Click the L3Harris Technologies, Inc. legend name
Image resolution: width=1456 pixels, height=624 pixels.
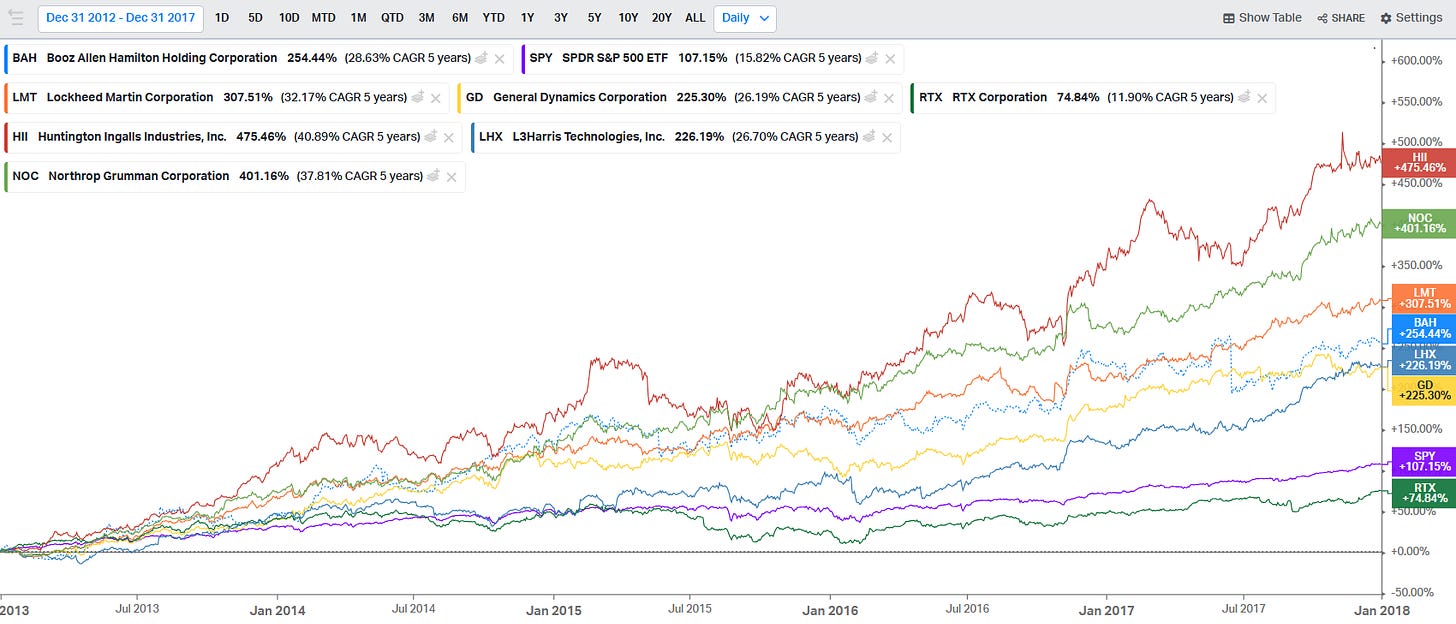[588, 137]
